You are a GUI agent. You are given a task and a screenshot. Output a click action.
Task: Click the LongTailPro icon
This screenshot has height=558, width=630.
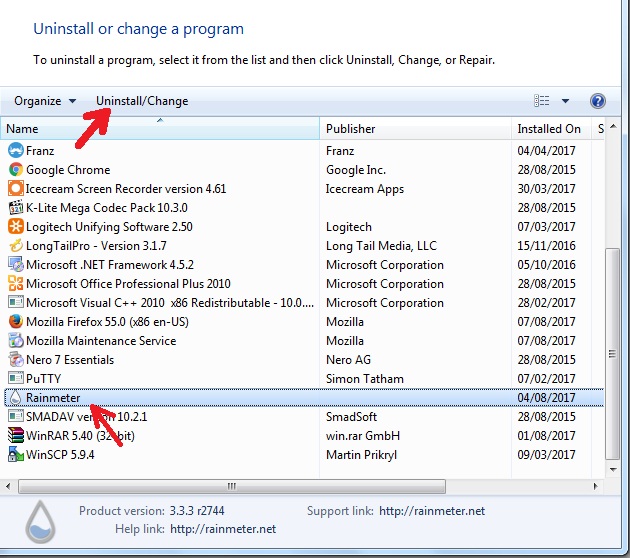click(16, 245)
